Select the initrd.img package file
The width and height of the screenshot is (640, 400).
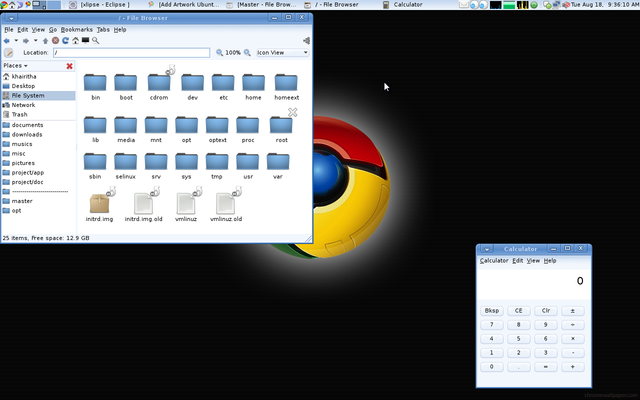click(x=100, y=204)
